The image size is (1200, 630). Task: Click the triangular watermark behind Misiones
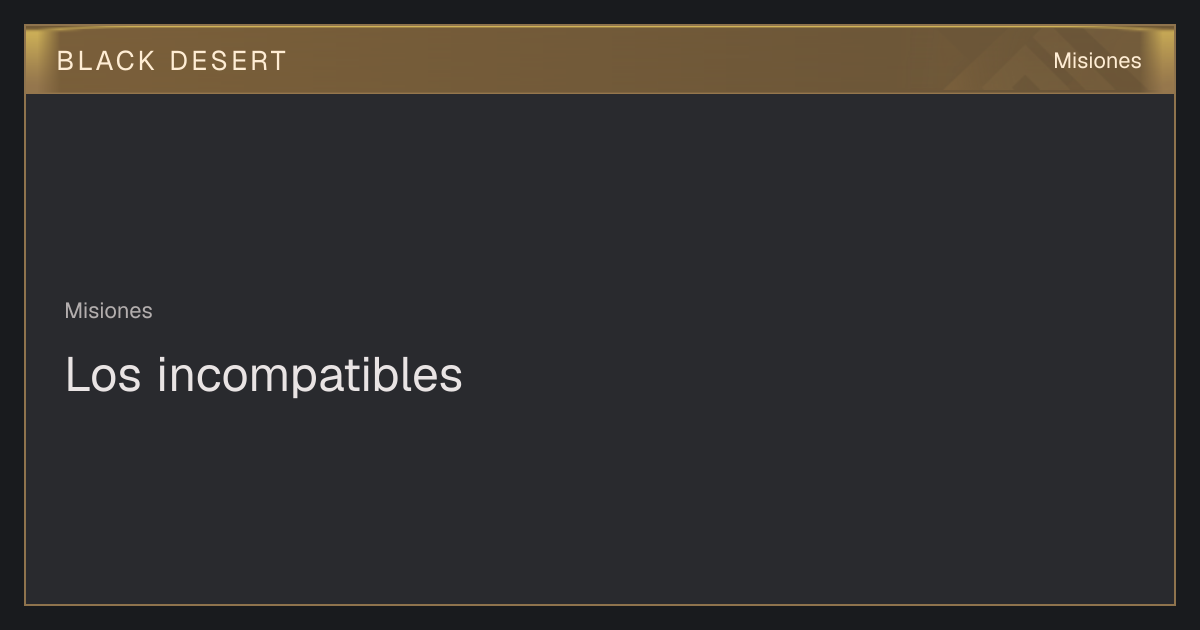(x=1030, y=62)
